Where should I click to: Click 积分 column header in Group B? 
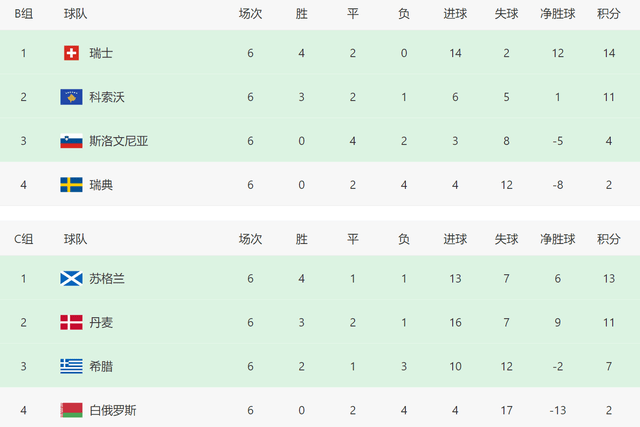click(x=609, y=14)
